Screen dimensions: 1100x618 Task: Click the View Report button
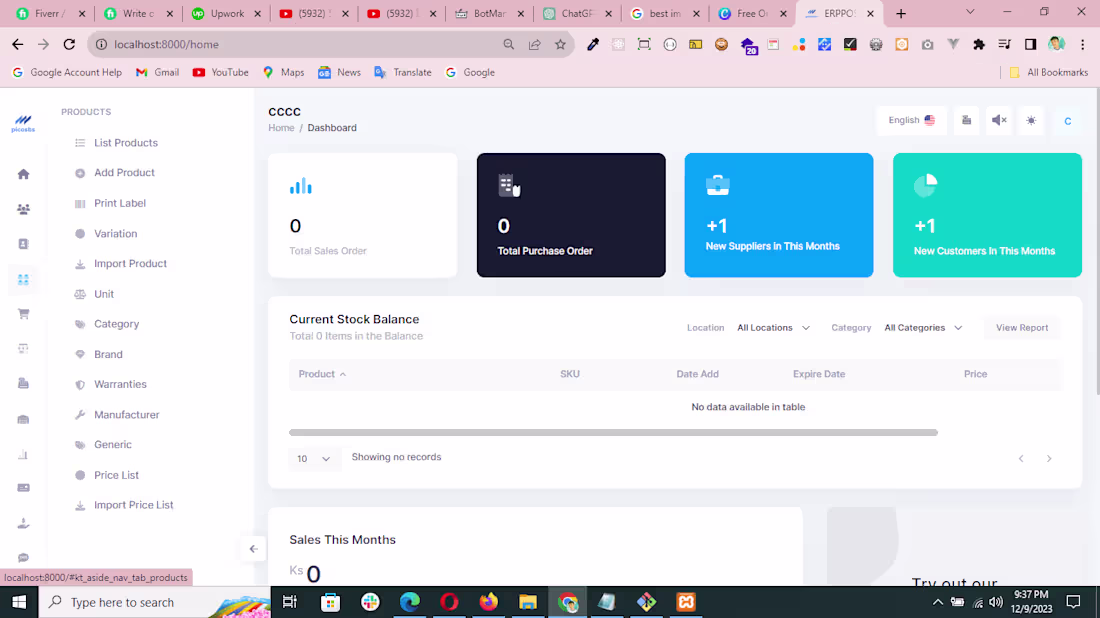click(1021, 328)
